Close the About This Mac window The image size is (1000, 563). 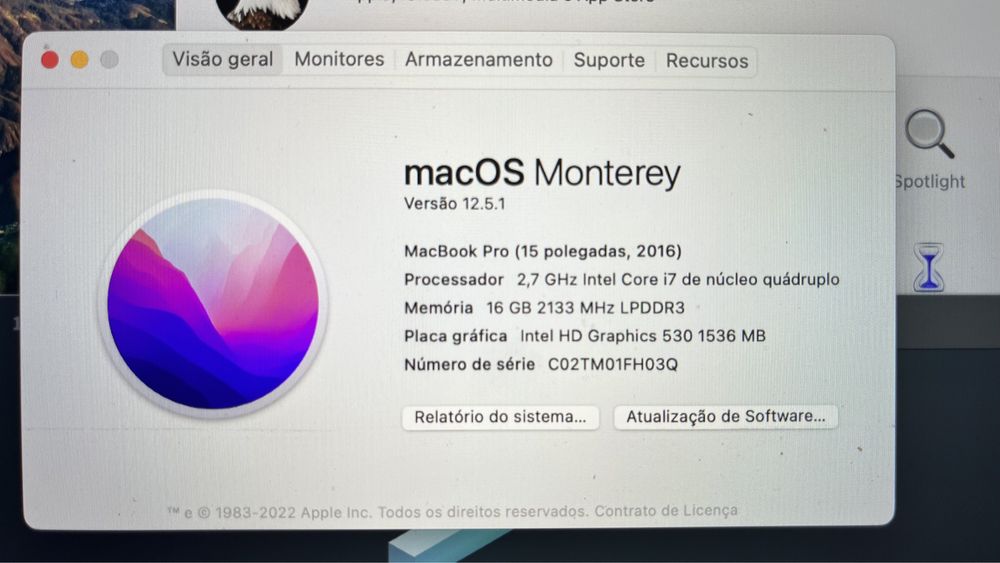coord(50,59)
